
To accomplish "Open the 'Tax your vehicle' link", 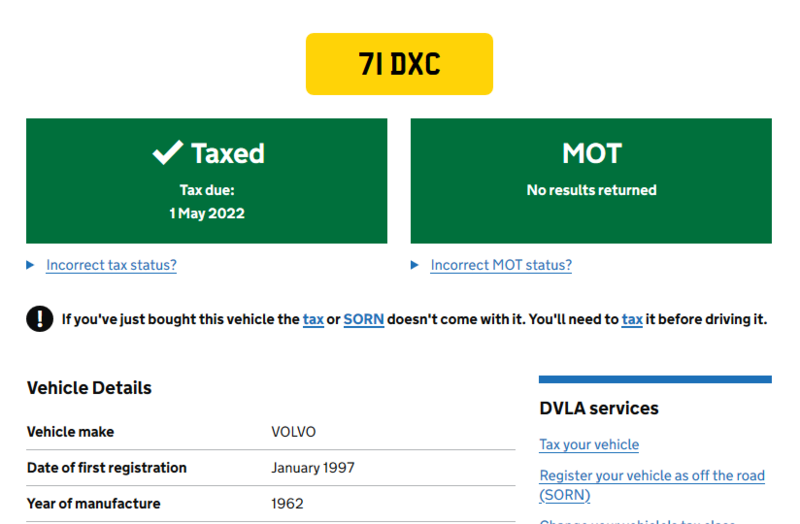I will [x=589, y=444].
